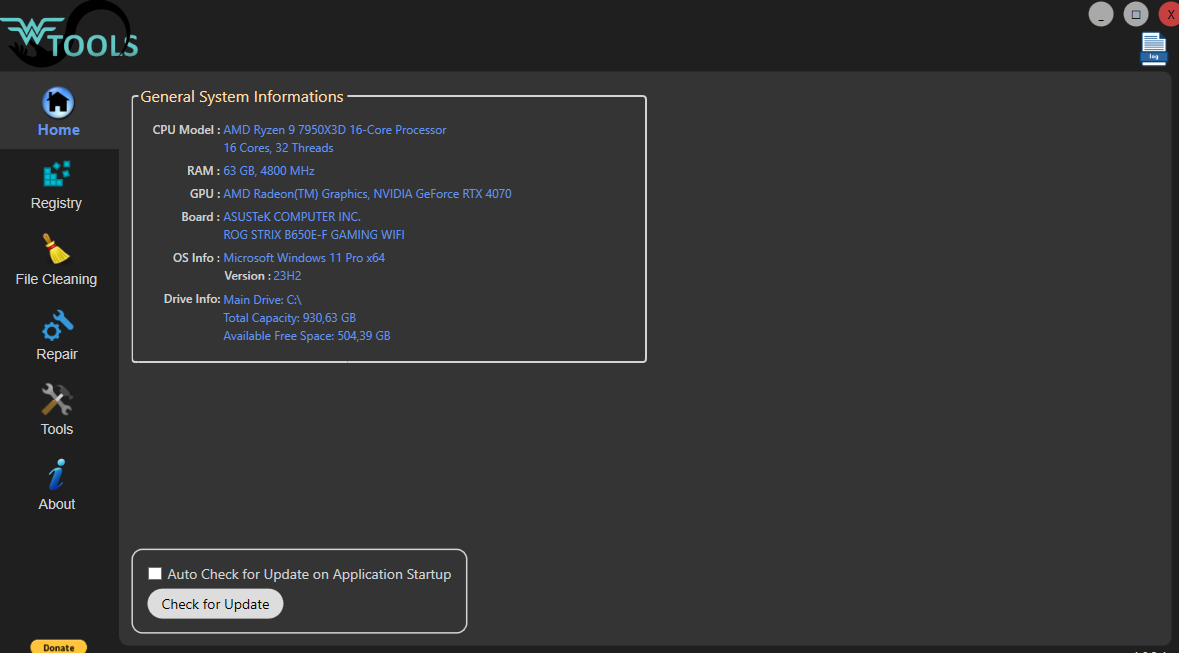Image resolution: width=1179 pixels, height=653 pixels.
Task: Click the Main Drive: C:\ text
Action: tap(262, 299)
